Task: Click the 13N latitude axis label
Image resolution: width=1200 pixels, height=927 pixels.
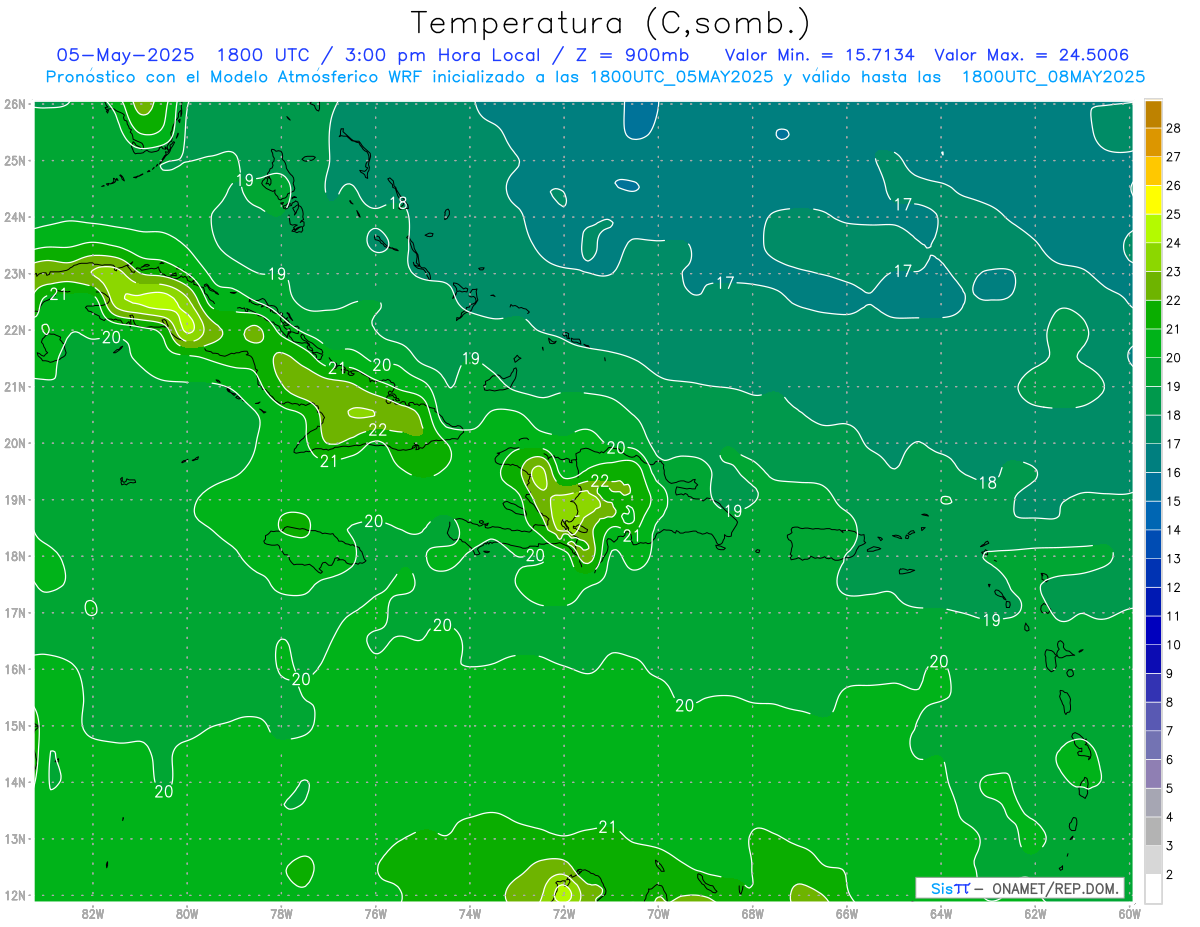Action: coord(14,838)
